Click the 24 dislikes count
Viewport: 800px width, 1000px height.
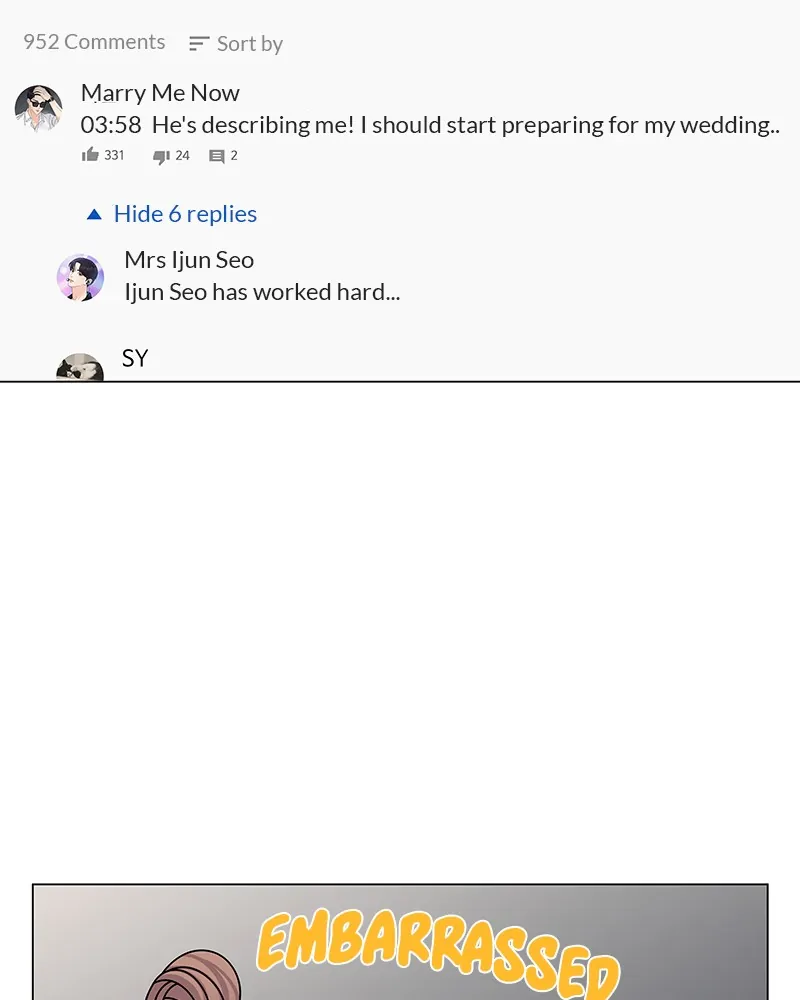182,156
